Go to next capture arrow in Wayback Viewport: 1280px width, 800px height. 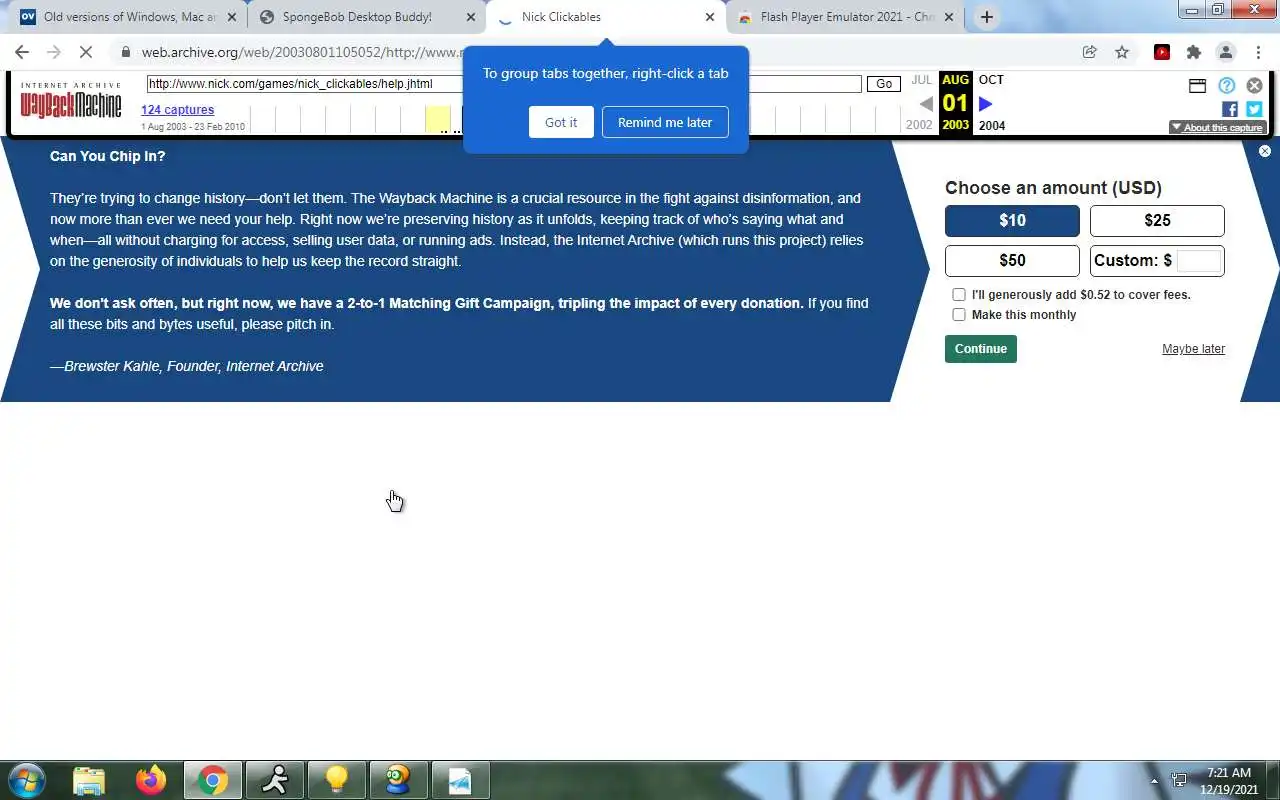(985, 103)
